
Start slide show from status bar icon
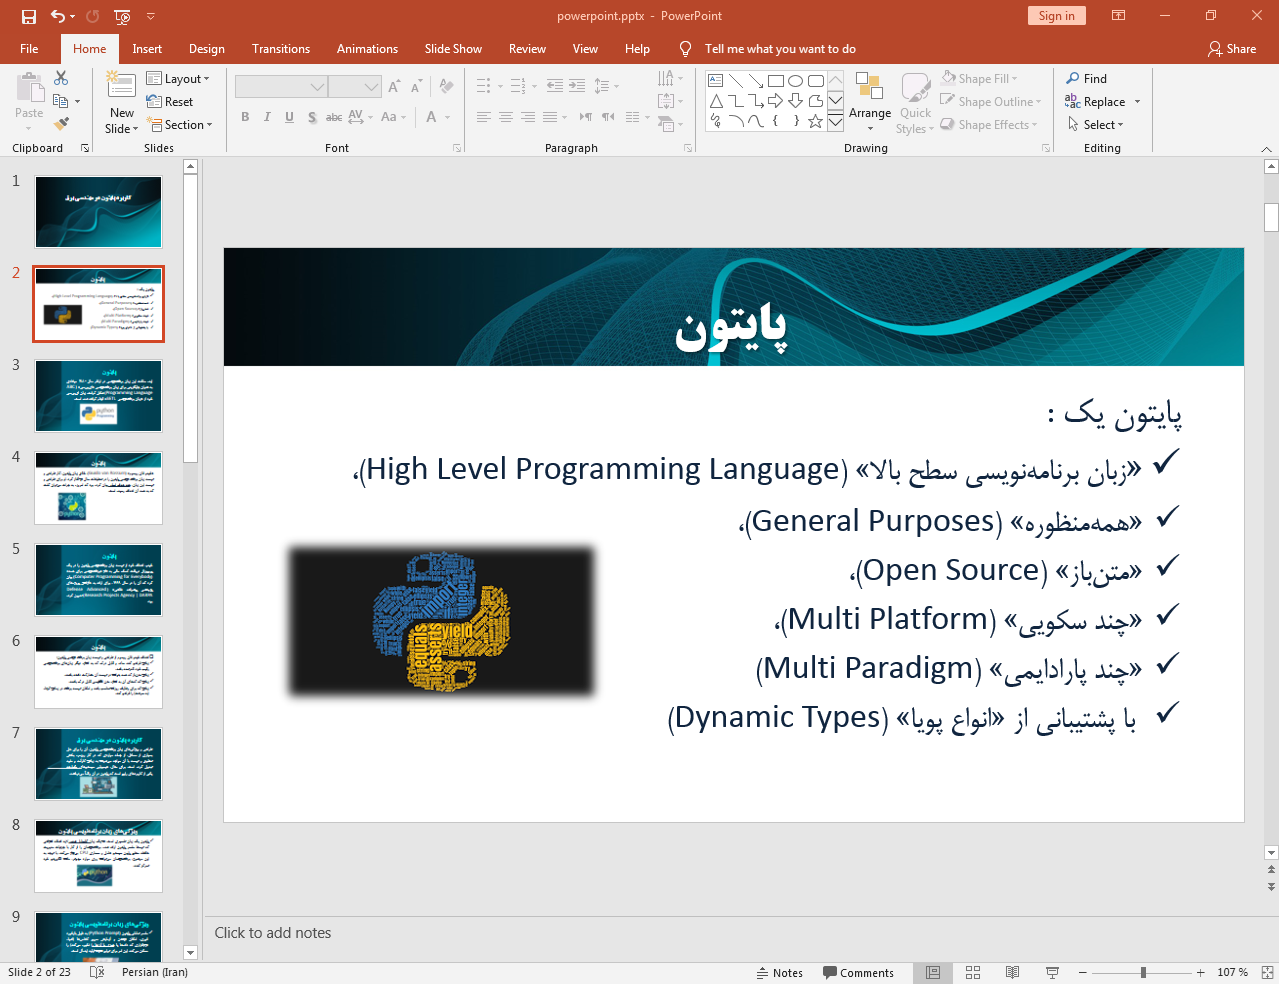[x=1052, y=972]
